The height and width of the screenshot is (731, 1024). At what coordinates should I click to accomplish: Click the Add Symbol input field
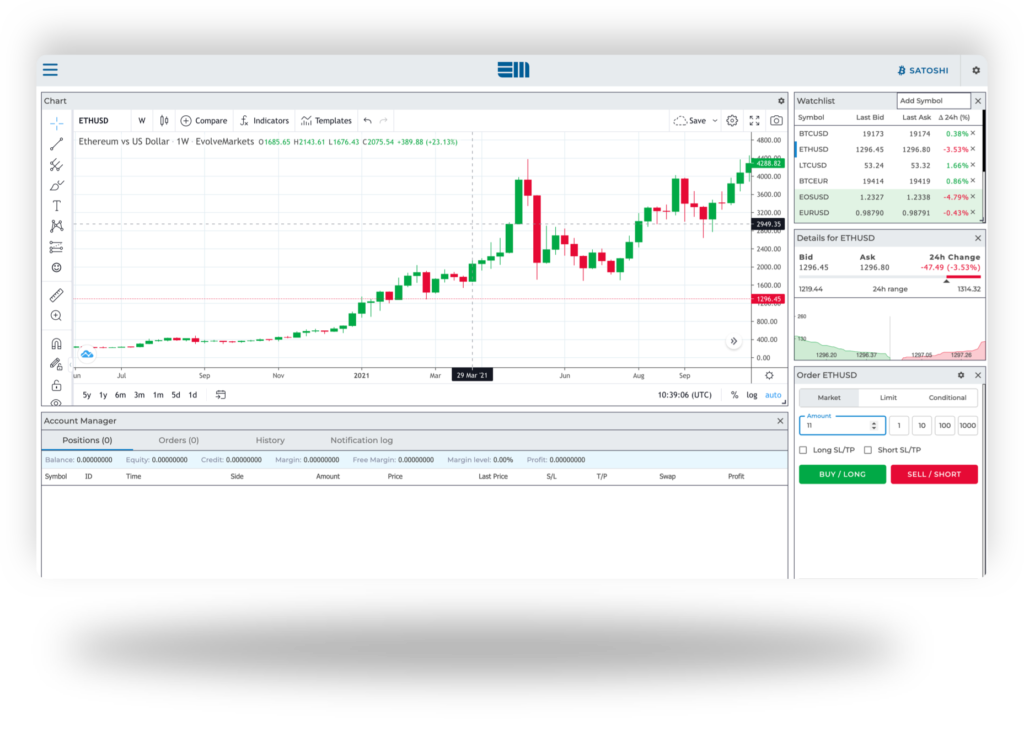(x=933, y=101)
